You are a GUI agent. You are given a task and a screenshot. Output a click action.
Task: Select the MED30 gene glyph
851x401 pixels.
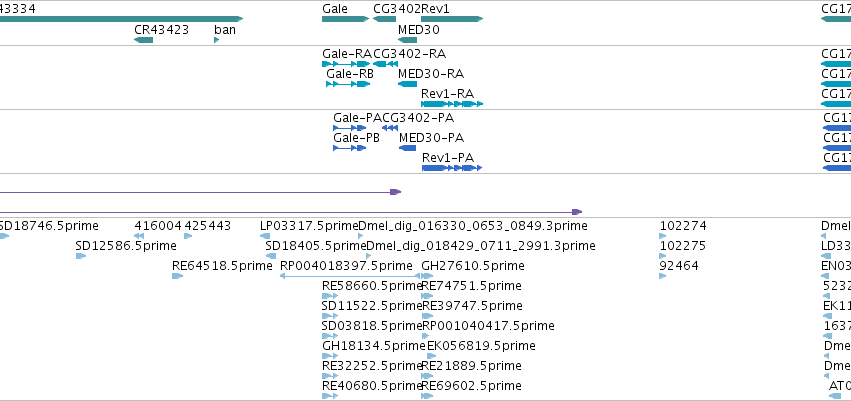407,40
